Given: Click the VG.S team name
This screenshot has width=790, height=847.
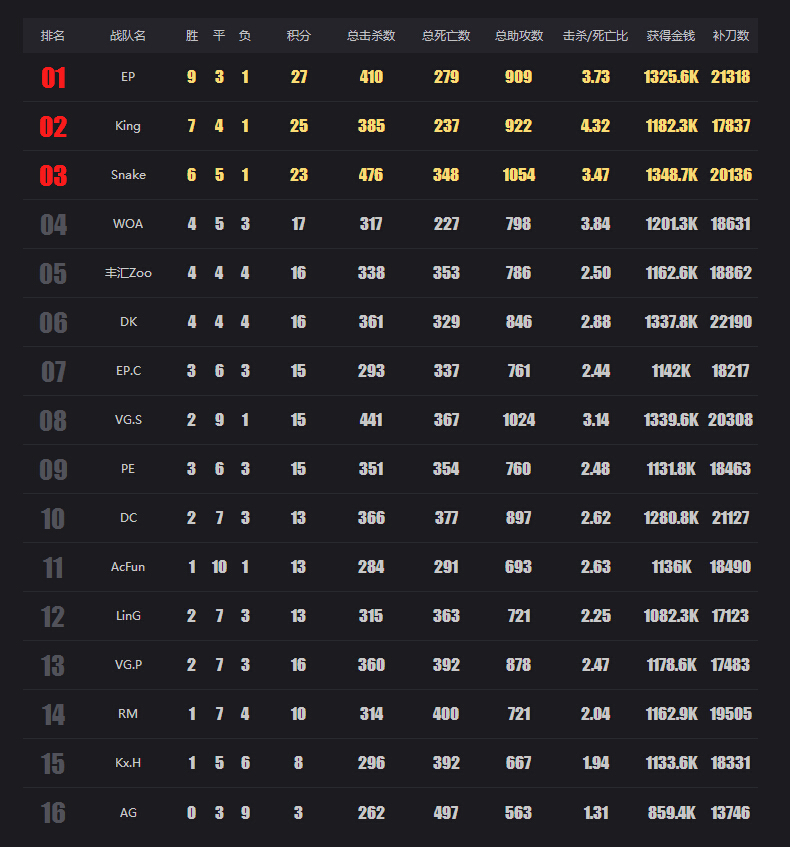Looking at the screenshot, I should click(128, 420).
